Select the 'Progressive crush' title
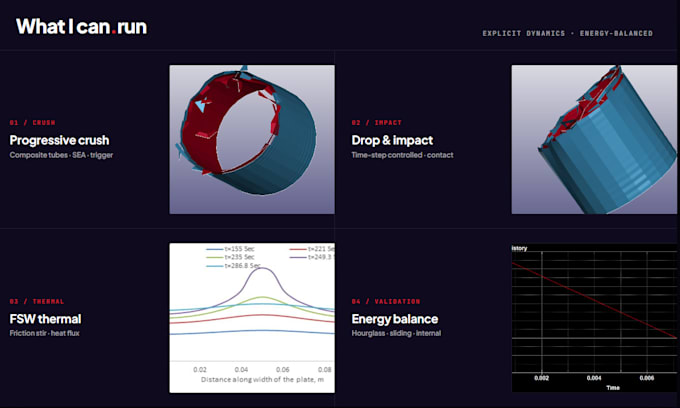Screen dimensions: 680x408 tap(59, 140)
